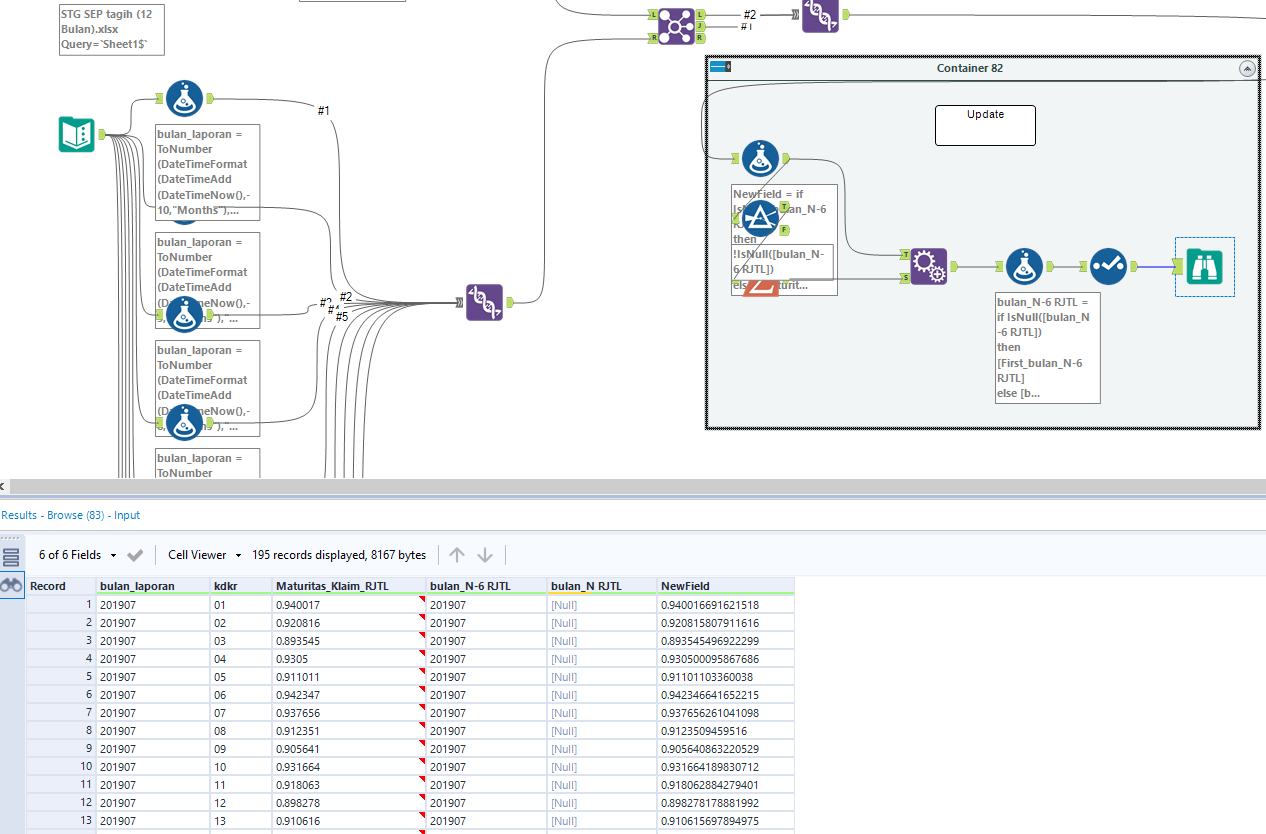Click the next record down arrow
The image size is (1266, 834).
[485, 555]
